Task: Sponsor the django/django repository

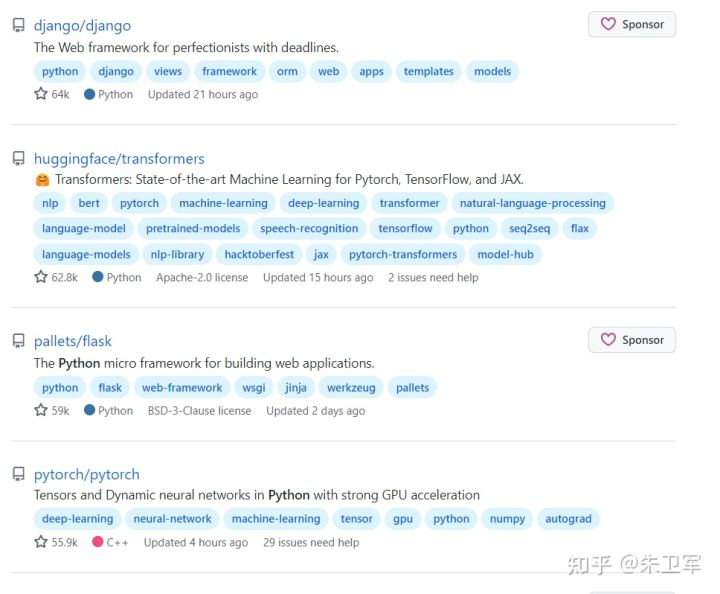Action: pos(632,24)
